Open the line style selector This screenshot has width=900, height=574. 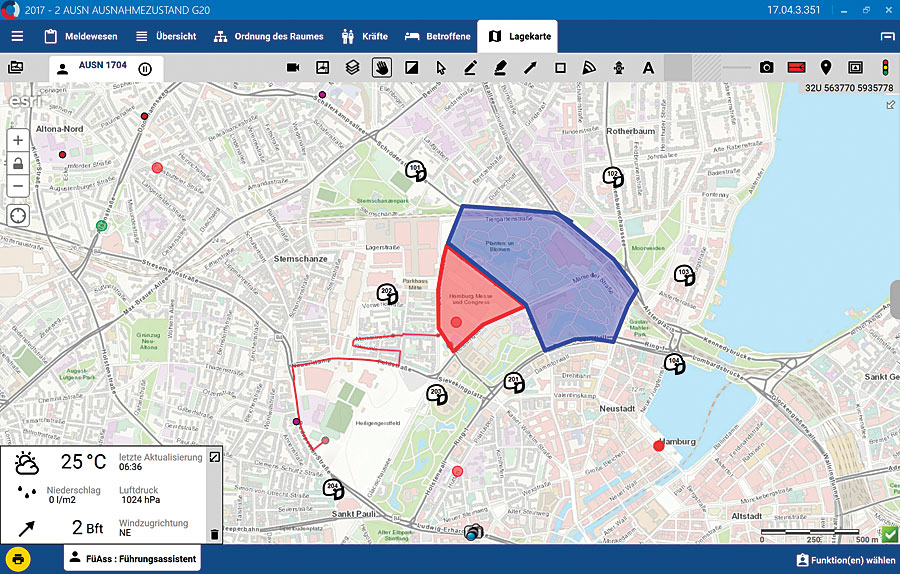pos(736,68)
